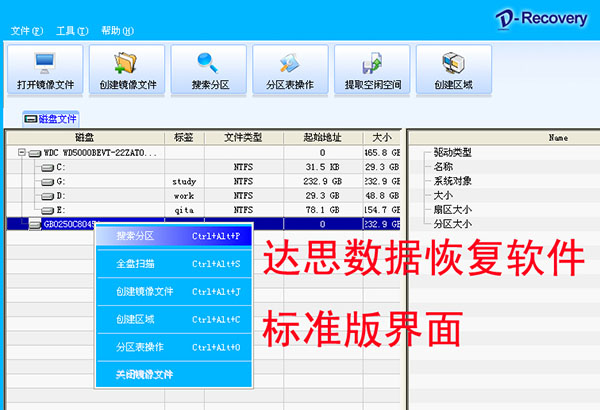This screenshot has height=410, width=600.
Task: Click the 创建区域 toolbar button label
Action: (x=453, y=85)
